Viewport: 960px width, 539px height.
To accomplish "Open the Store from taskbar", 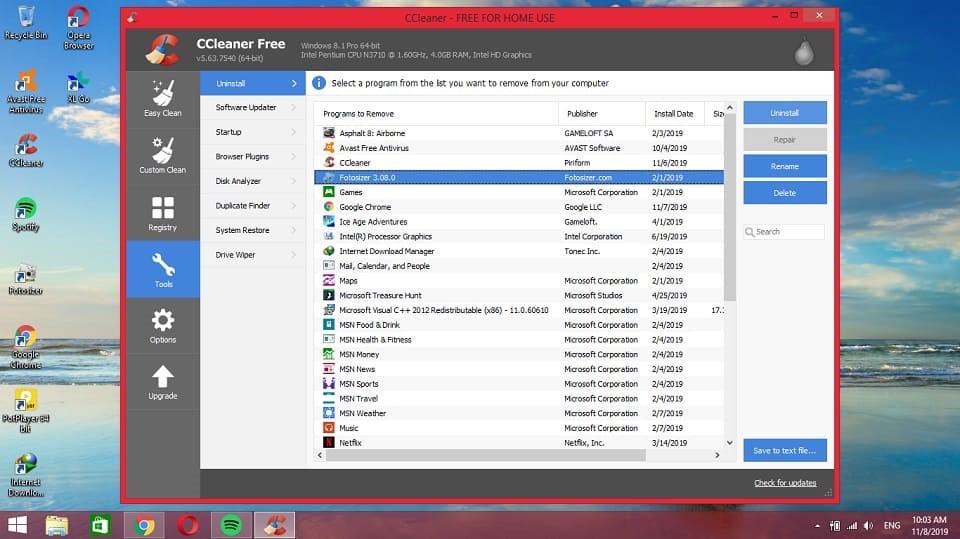I will 100,526.
